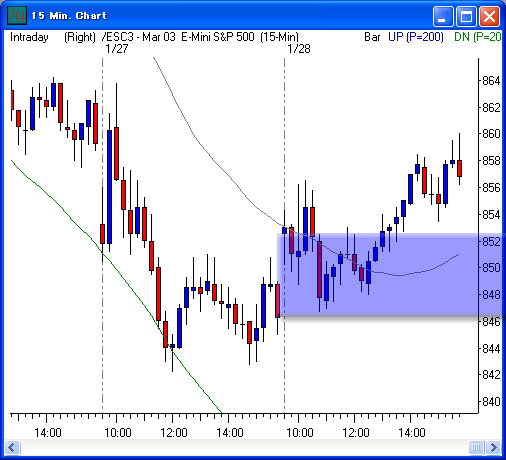
Task: Click the 12:00 time label under 1/28
Action: click(x=356, y=433)
